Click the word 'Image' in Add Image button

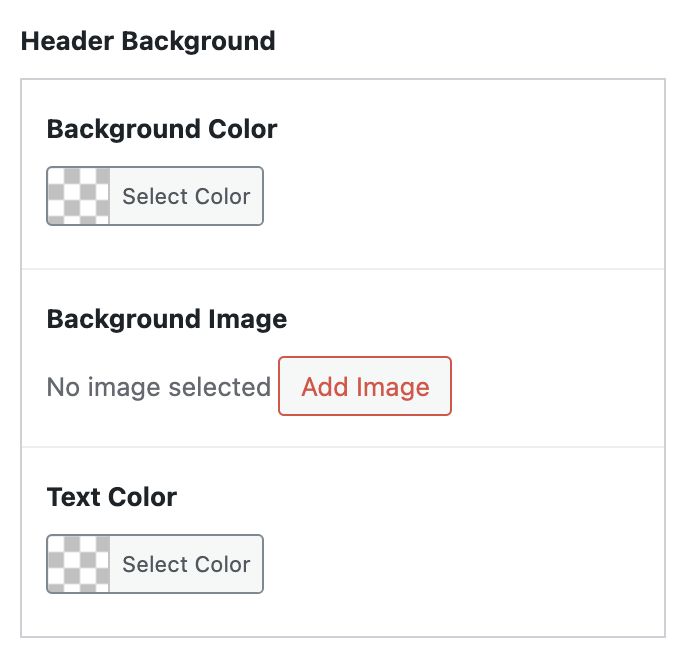point(393,387)
